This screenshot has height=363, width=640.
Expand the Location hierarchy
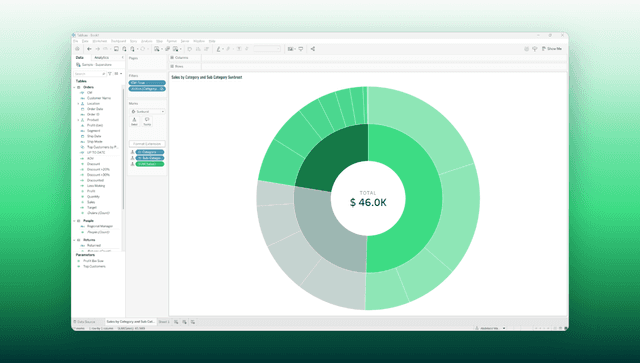pyautogui.click(x=78, y=104)
